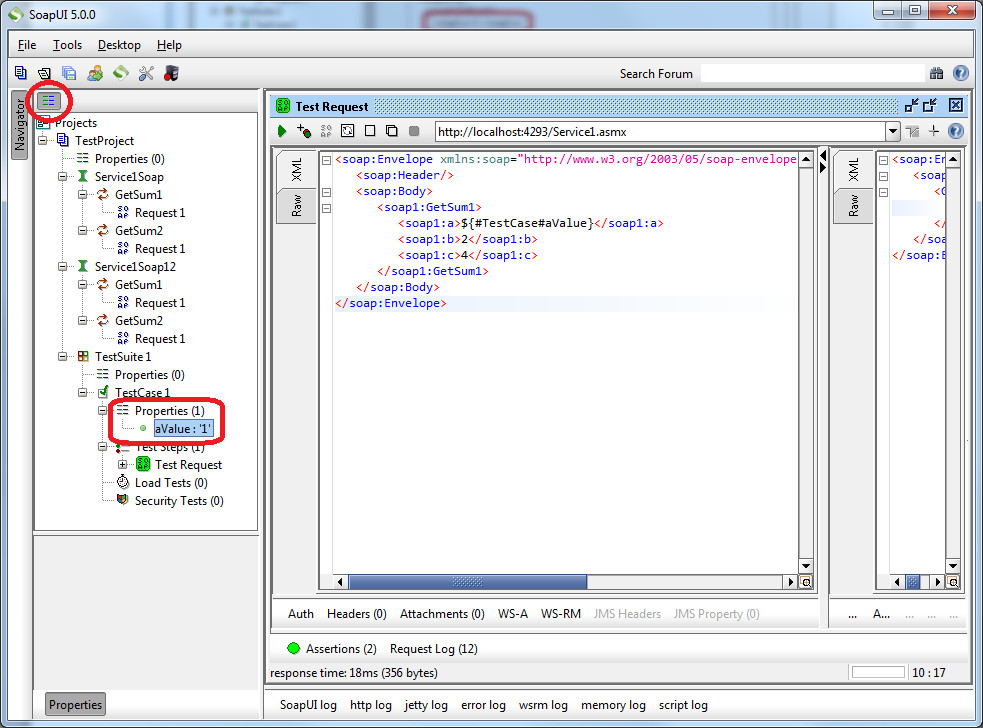This screenshot has height=728, width=983.
Task: Open the forum people icon in toolbar
Action: (x=95, y=73)
